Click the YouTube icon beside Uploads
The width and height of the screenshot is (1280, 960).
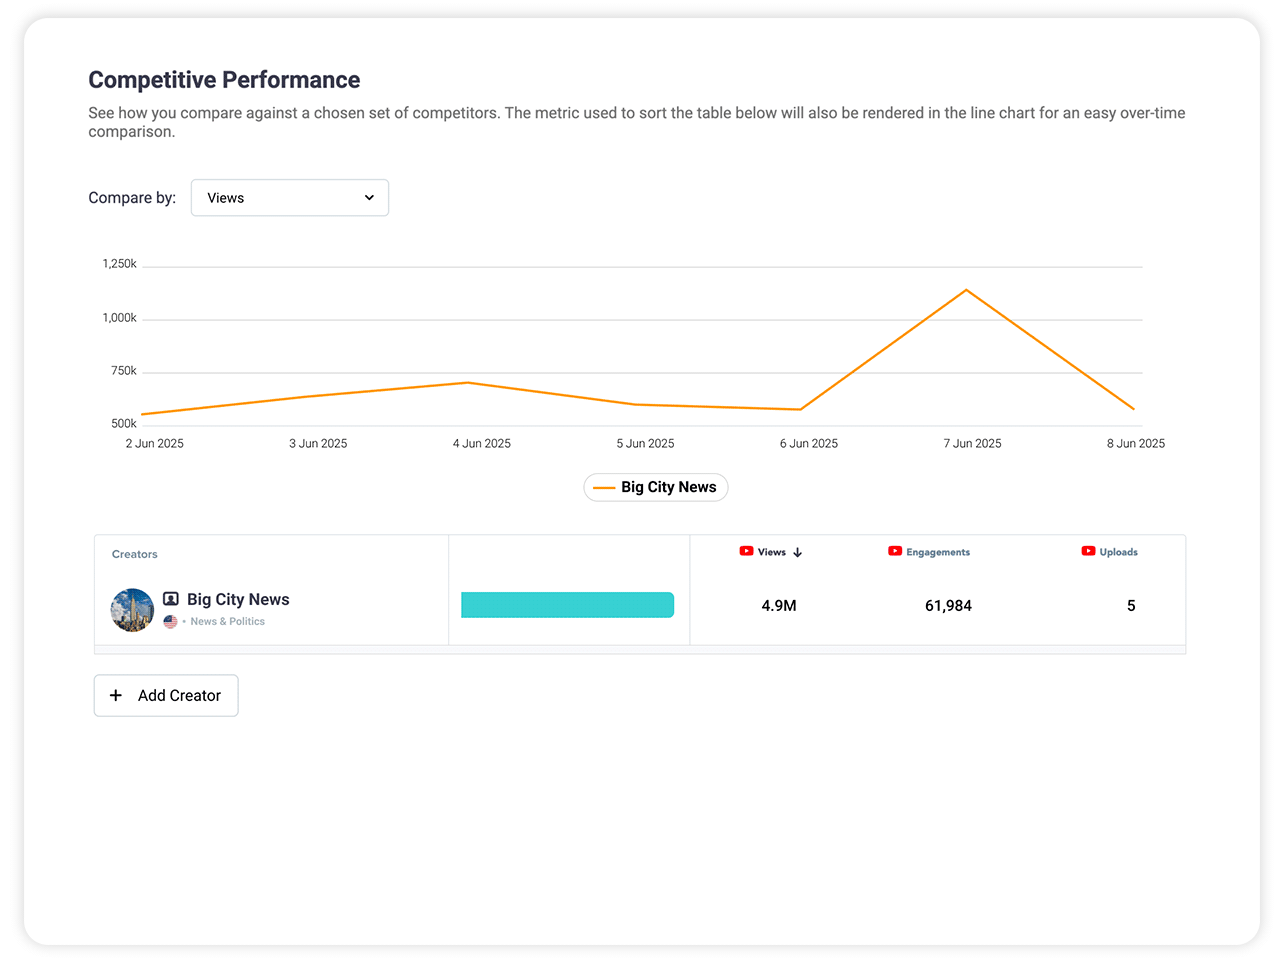click(1088, 551)
